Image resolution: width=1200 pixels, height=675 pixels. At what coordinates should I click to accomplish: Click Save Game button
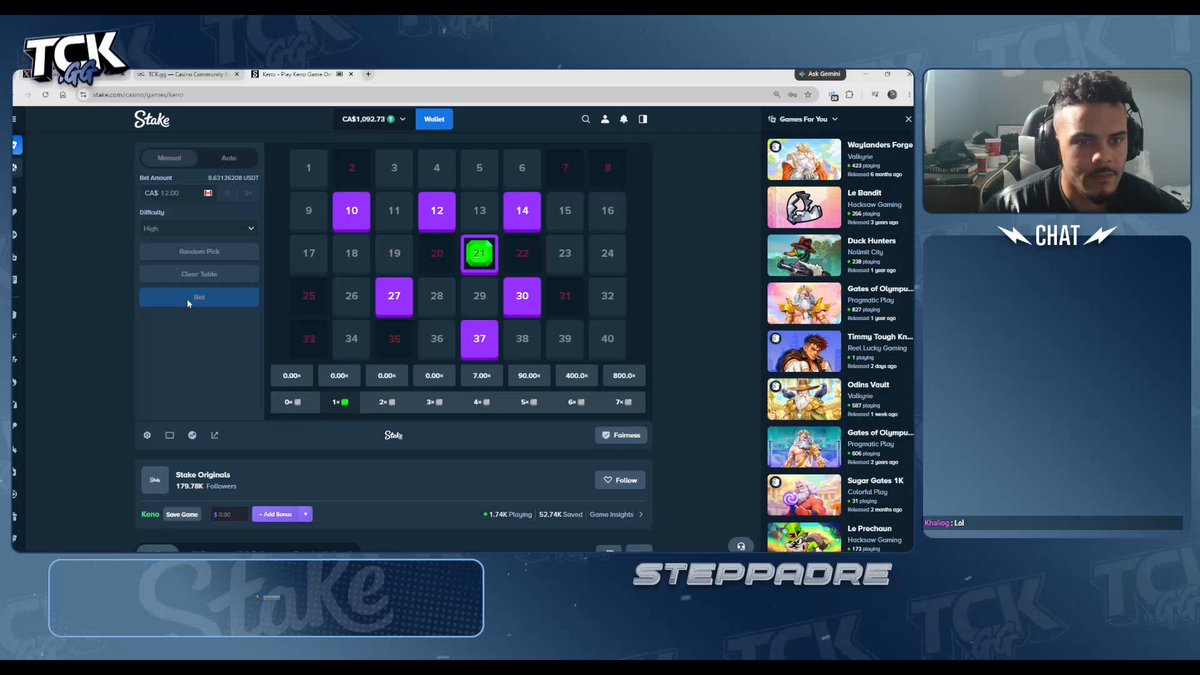182,514
